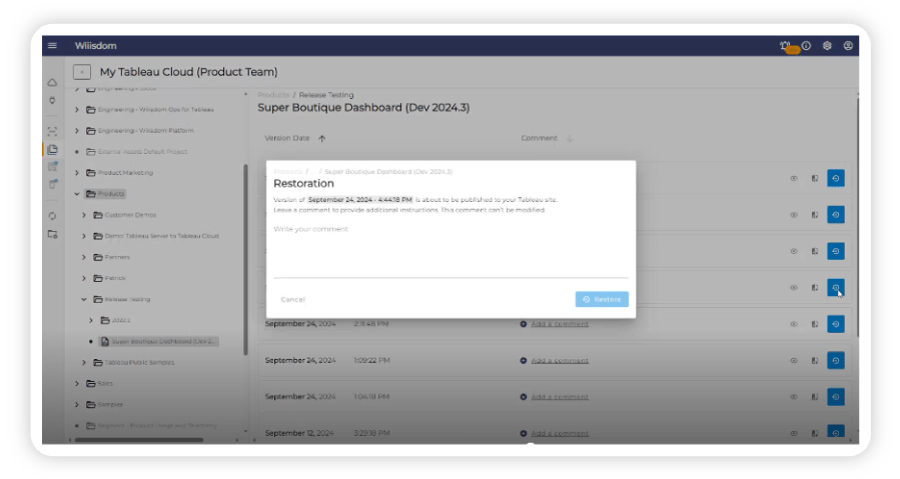Click the Wiiisdom logo
Image resolution: width=900 pixels, height=479 pixels.
point(95,45)
